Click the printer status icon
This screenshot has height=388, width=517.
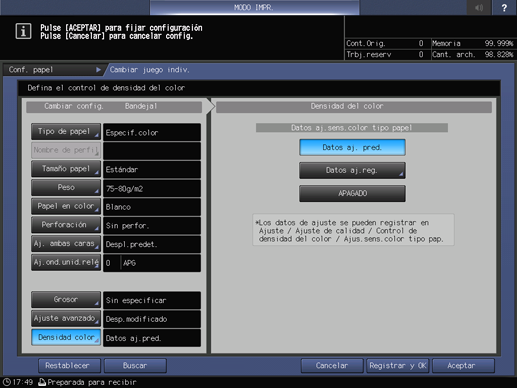click(x=42, y=382)
